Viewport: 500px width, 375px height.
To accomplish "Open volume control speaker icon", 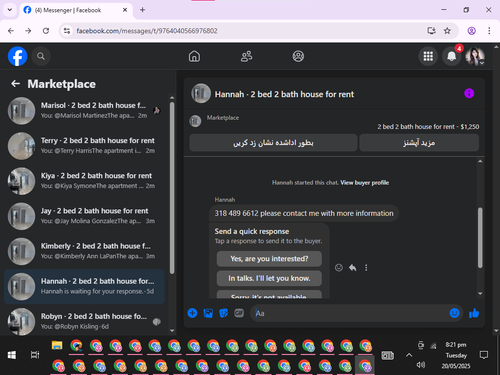I will click(421, 365).
